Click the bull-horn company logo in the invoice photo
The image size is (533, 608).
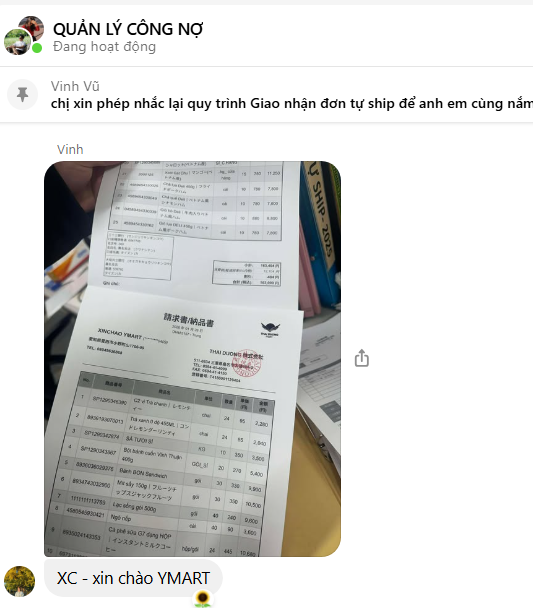point(270,329)
